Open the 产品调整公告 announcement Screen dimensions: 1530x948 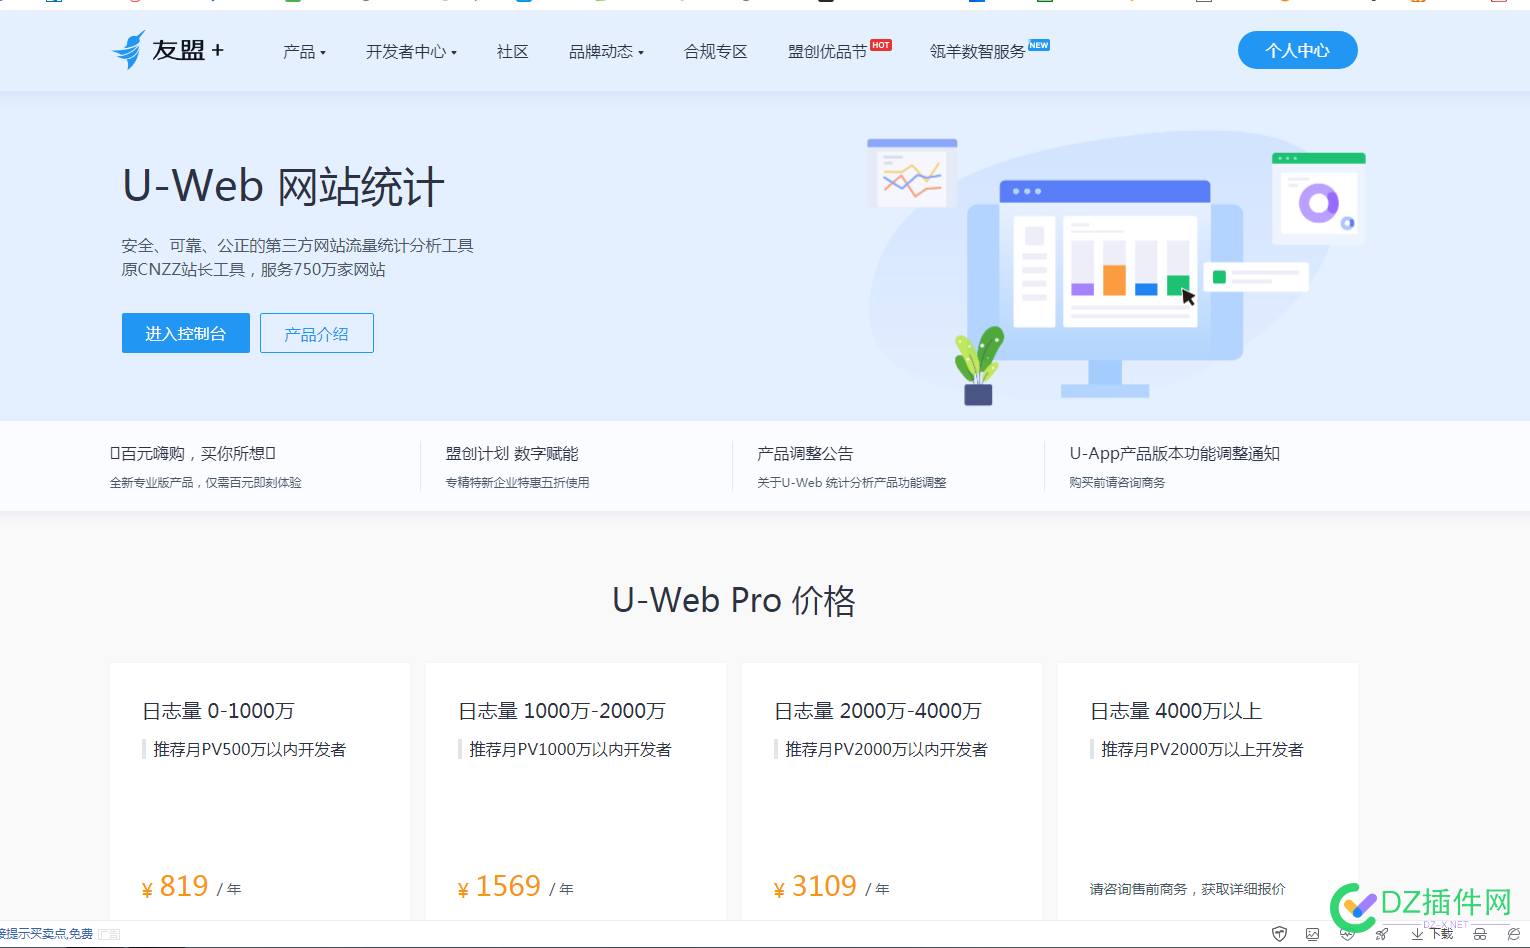tap(805, 453)
